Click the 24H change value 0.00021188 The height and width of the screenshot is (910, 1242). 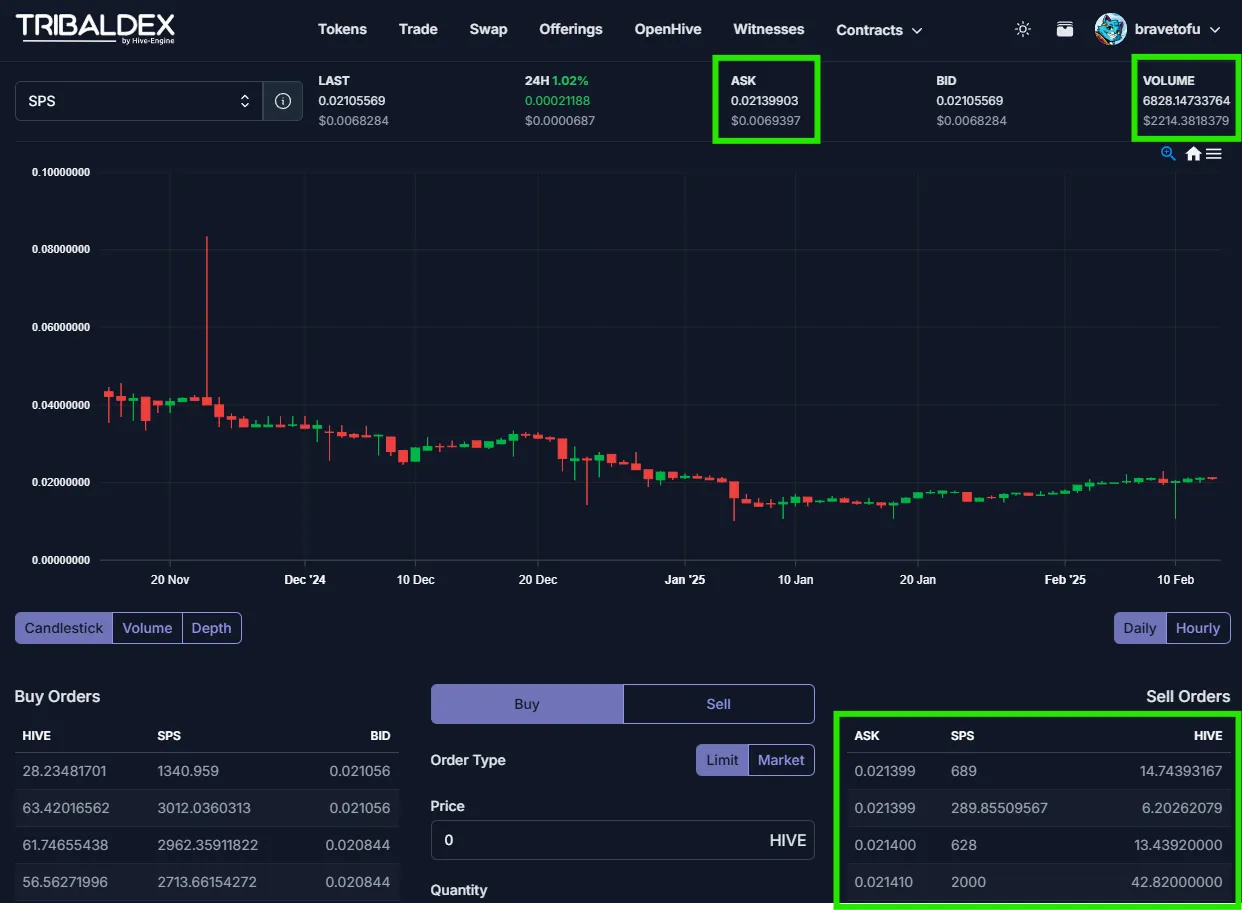[557, 101]
